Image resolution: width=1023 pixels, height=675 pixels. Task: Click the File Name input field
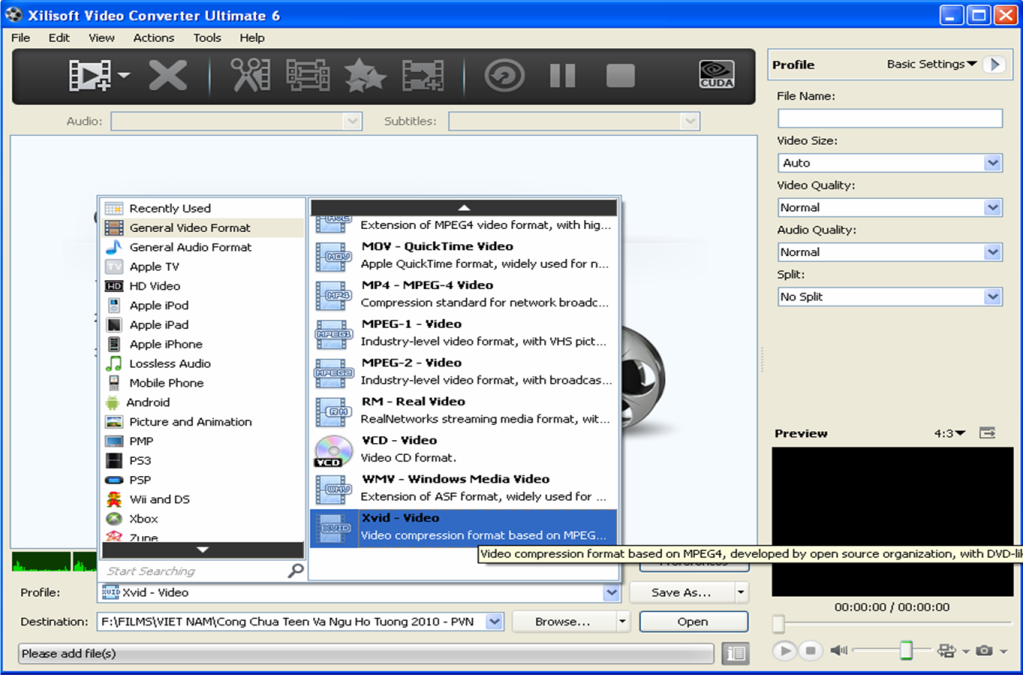890,118
